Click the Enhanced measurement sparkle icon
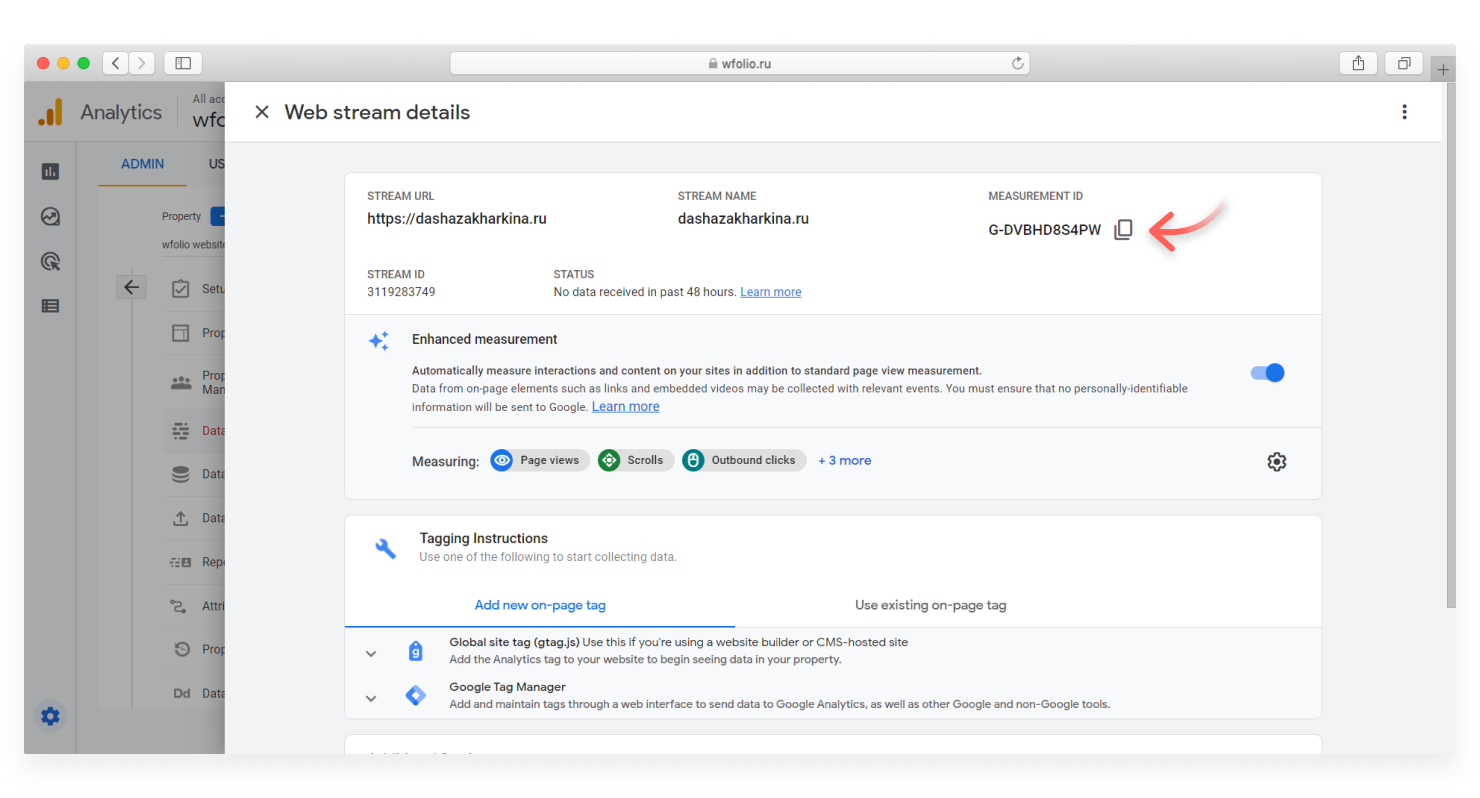Viewport: 1480px width, 798px height. point(379,341)
